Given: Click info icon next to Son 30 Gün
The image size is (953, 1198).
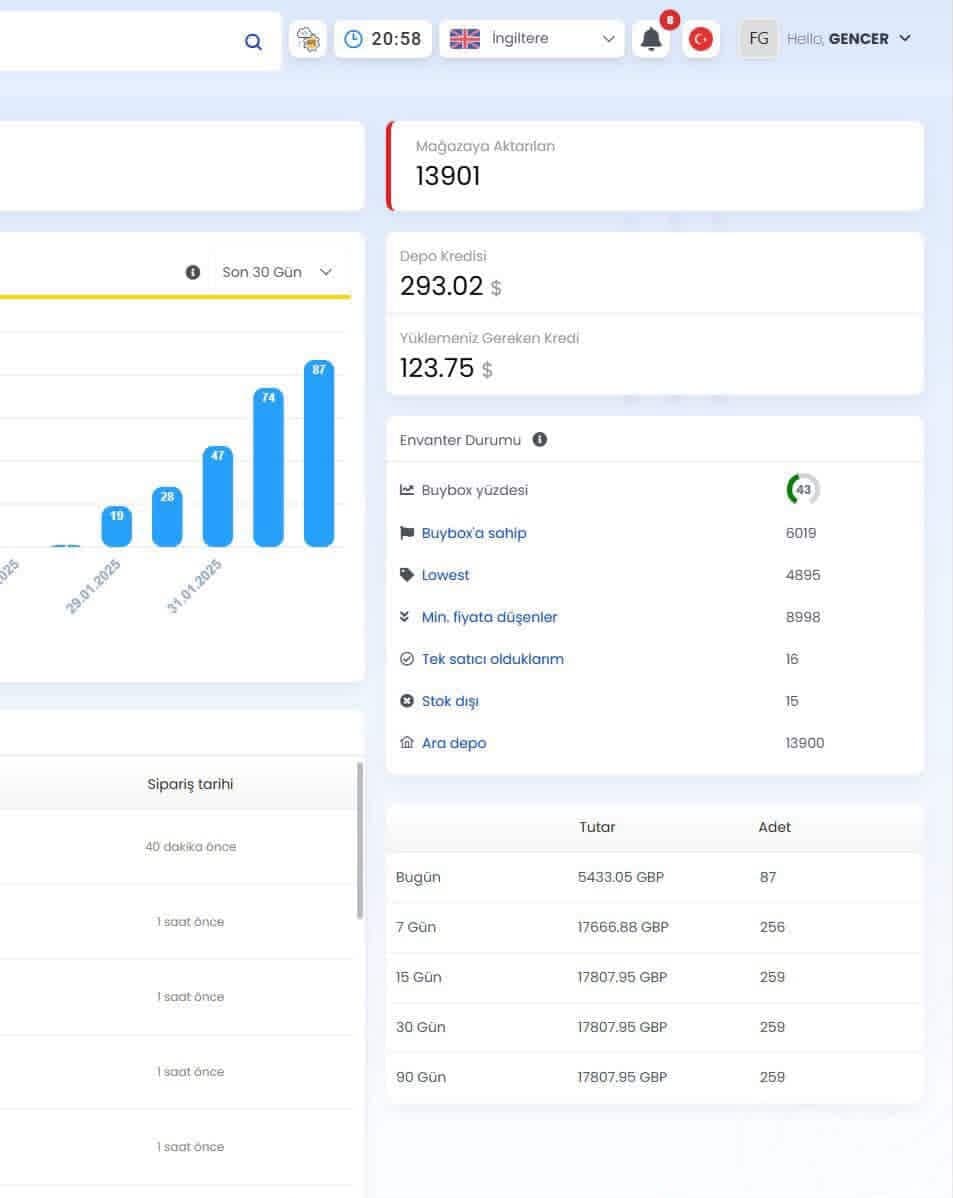Looking at the screenshot, I should 193,272.
